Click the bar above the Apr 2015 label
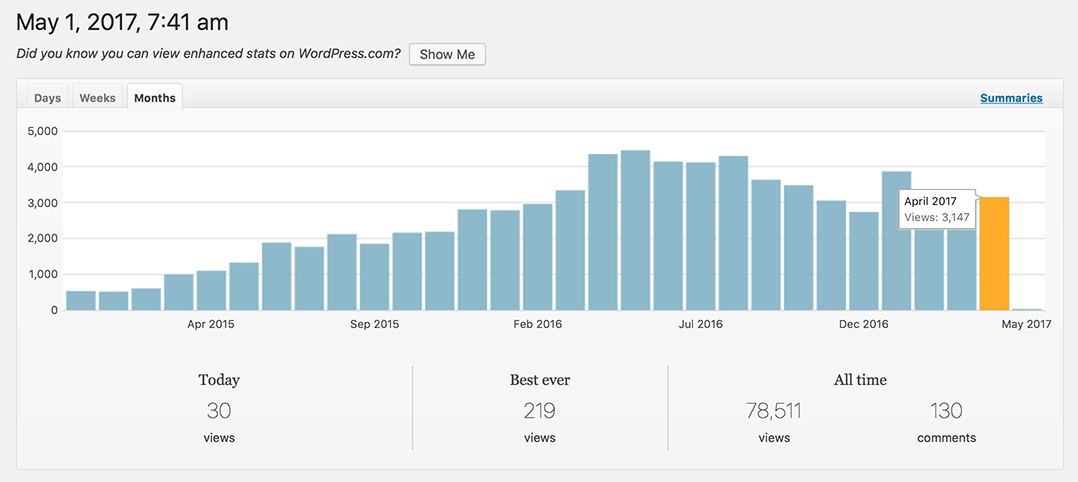This screenshot has width=1078, height=482. 211,290
